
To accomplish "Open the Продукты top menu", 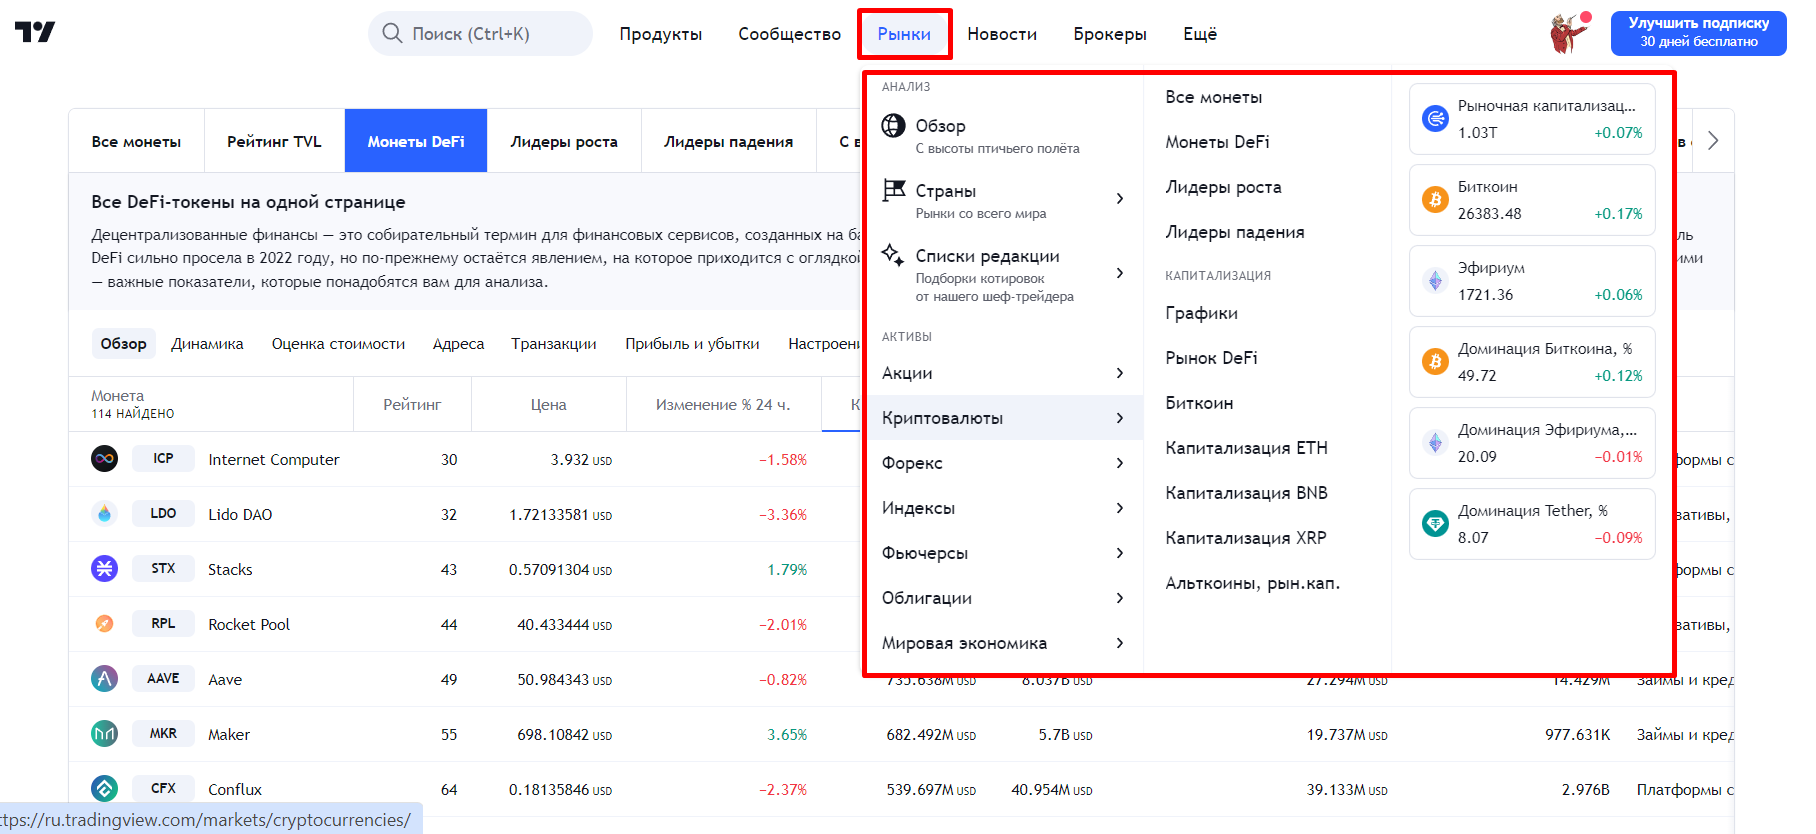I will click(x=661, y=34).
